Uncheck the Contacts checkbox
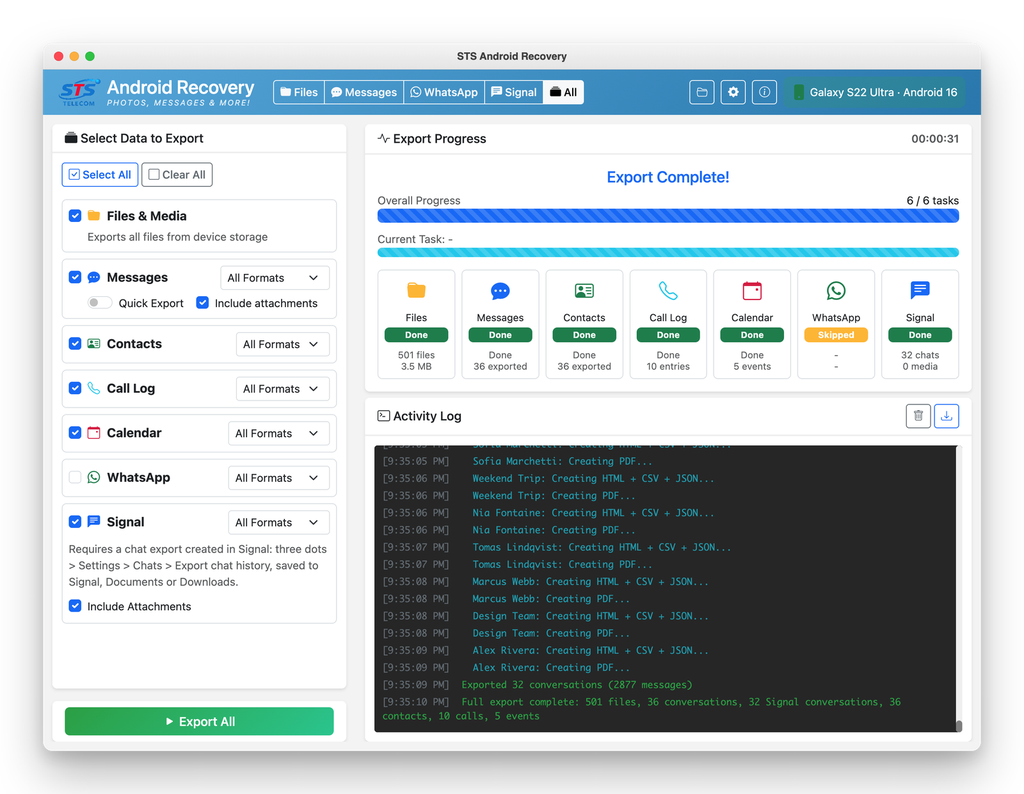The image size is (1024, 794). click(75, 343)
